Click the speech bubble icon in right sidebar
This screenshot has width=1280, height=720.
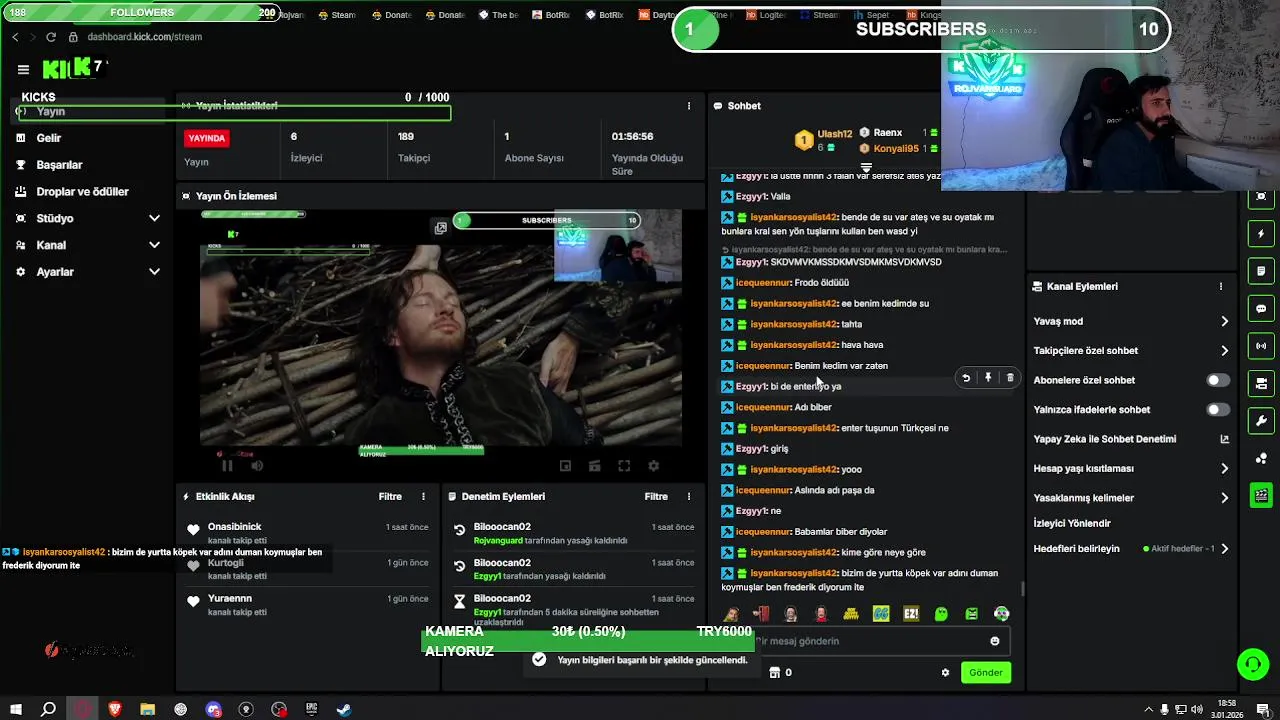[x=1261, y=309]
